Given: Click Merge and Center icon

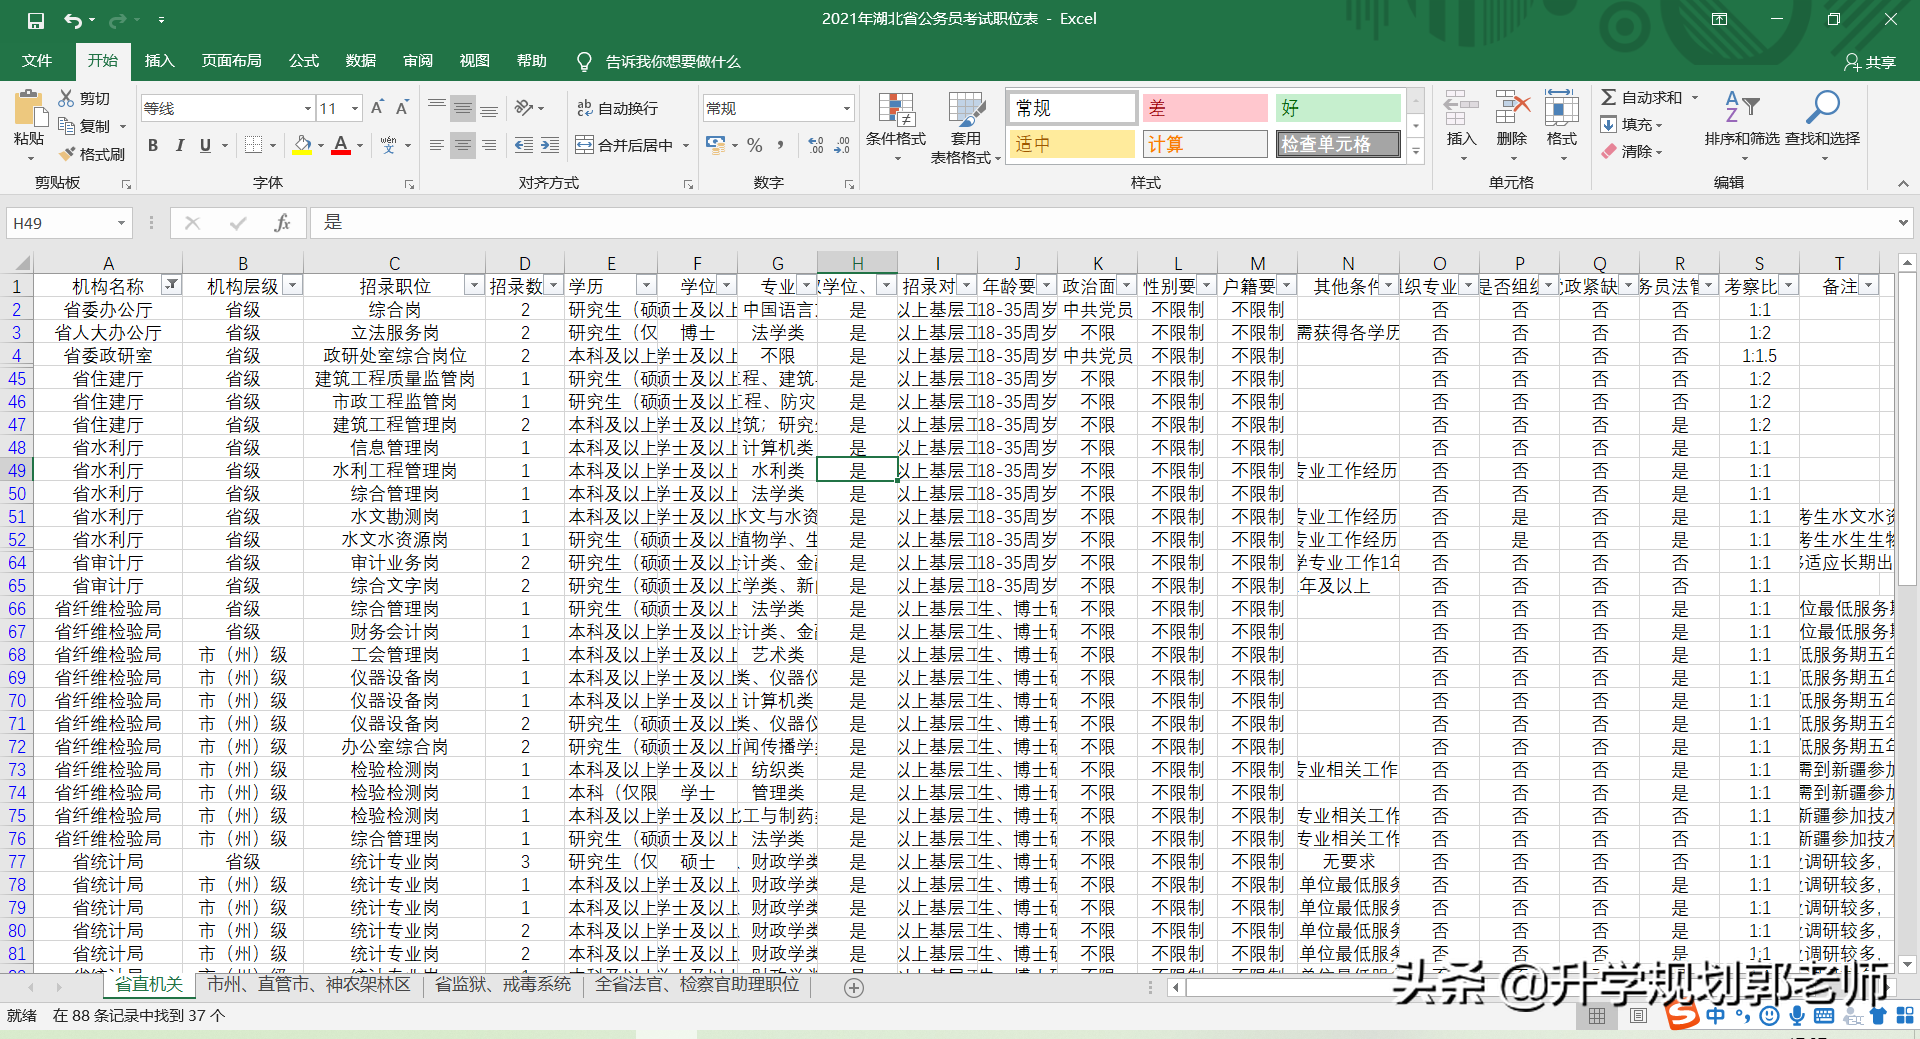Looking at the screenshot, I should pyautogui.click(x=585, y=145).
